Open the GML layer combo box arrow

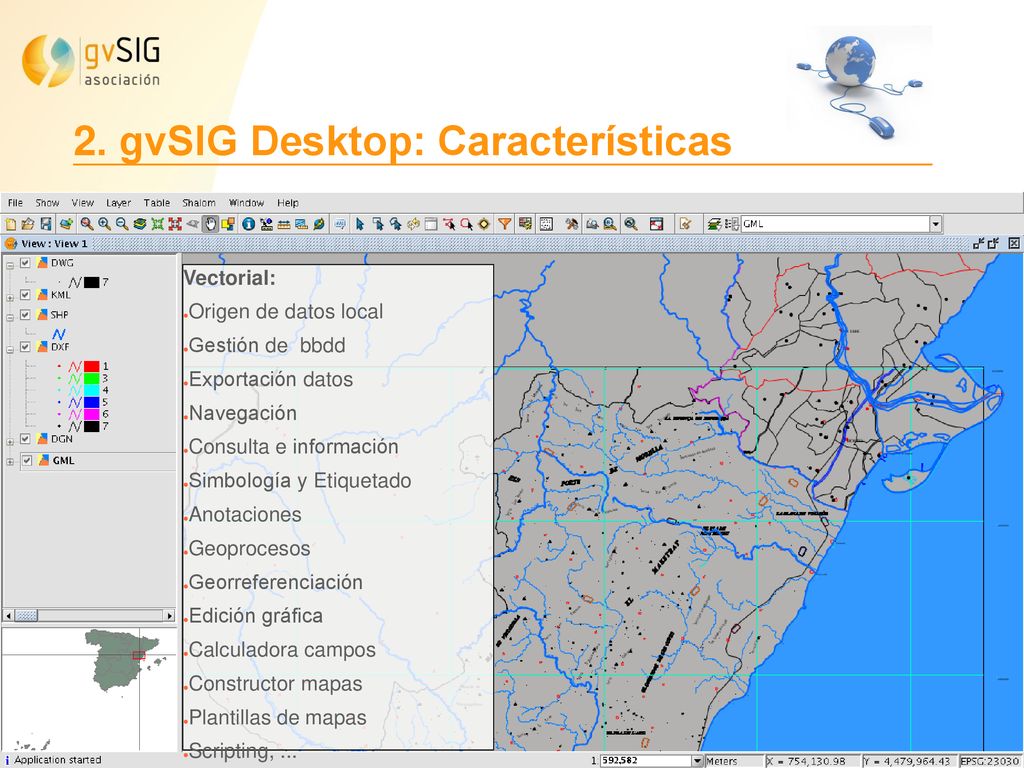(x=936, y=224)
